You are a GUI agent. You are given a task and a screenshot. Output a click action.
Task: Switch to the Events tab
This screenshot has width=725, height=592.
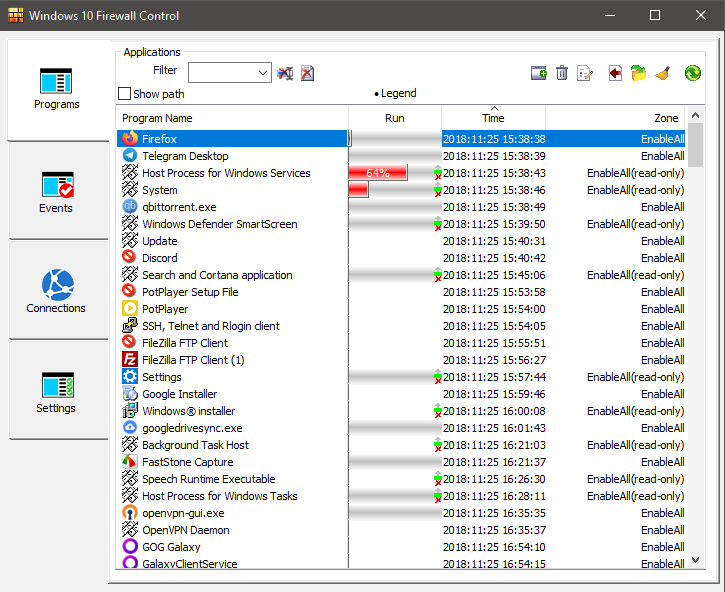pos(56,192)
